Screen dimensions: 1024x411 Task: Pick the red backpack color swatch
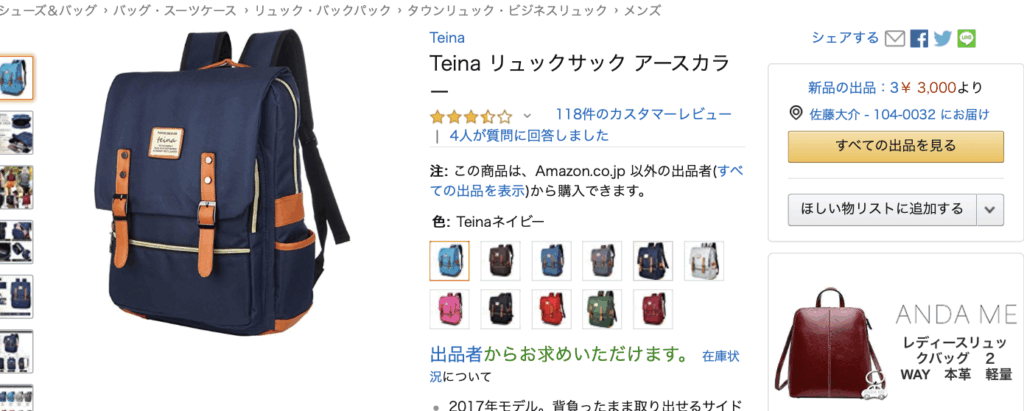pyautogui.click(x=551, y=309)
